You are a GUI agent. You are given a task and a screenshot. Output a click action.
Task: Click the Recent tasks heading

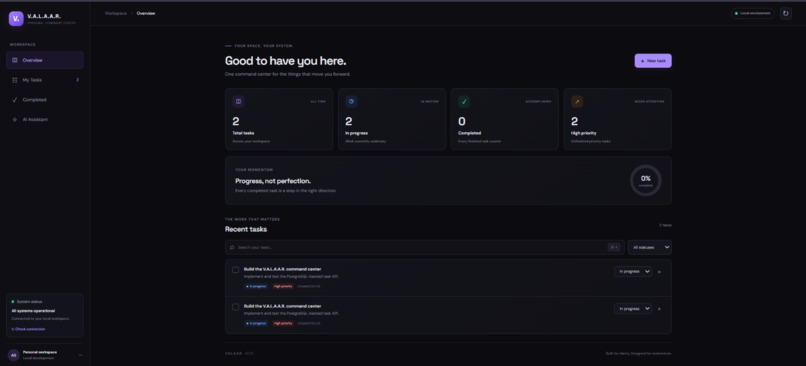(246, 229)
